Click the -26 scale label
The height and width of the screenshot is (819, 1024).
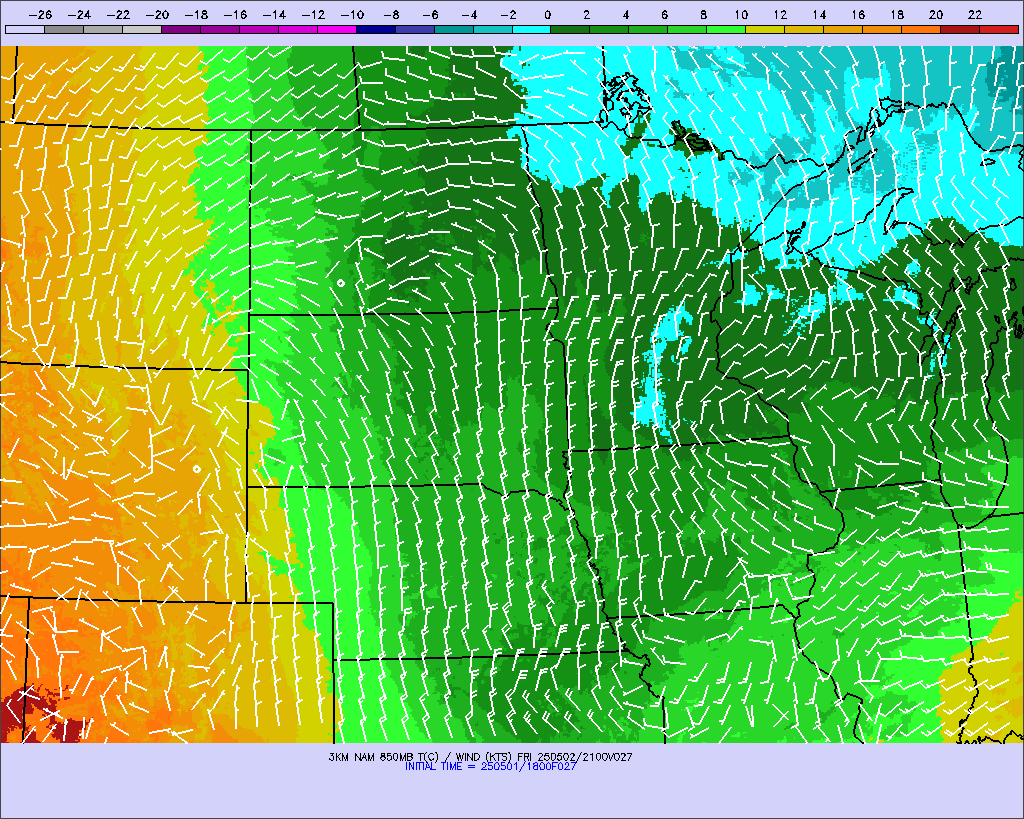tap(40, 14)
